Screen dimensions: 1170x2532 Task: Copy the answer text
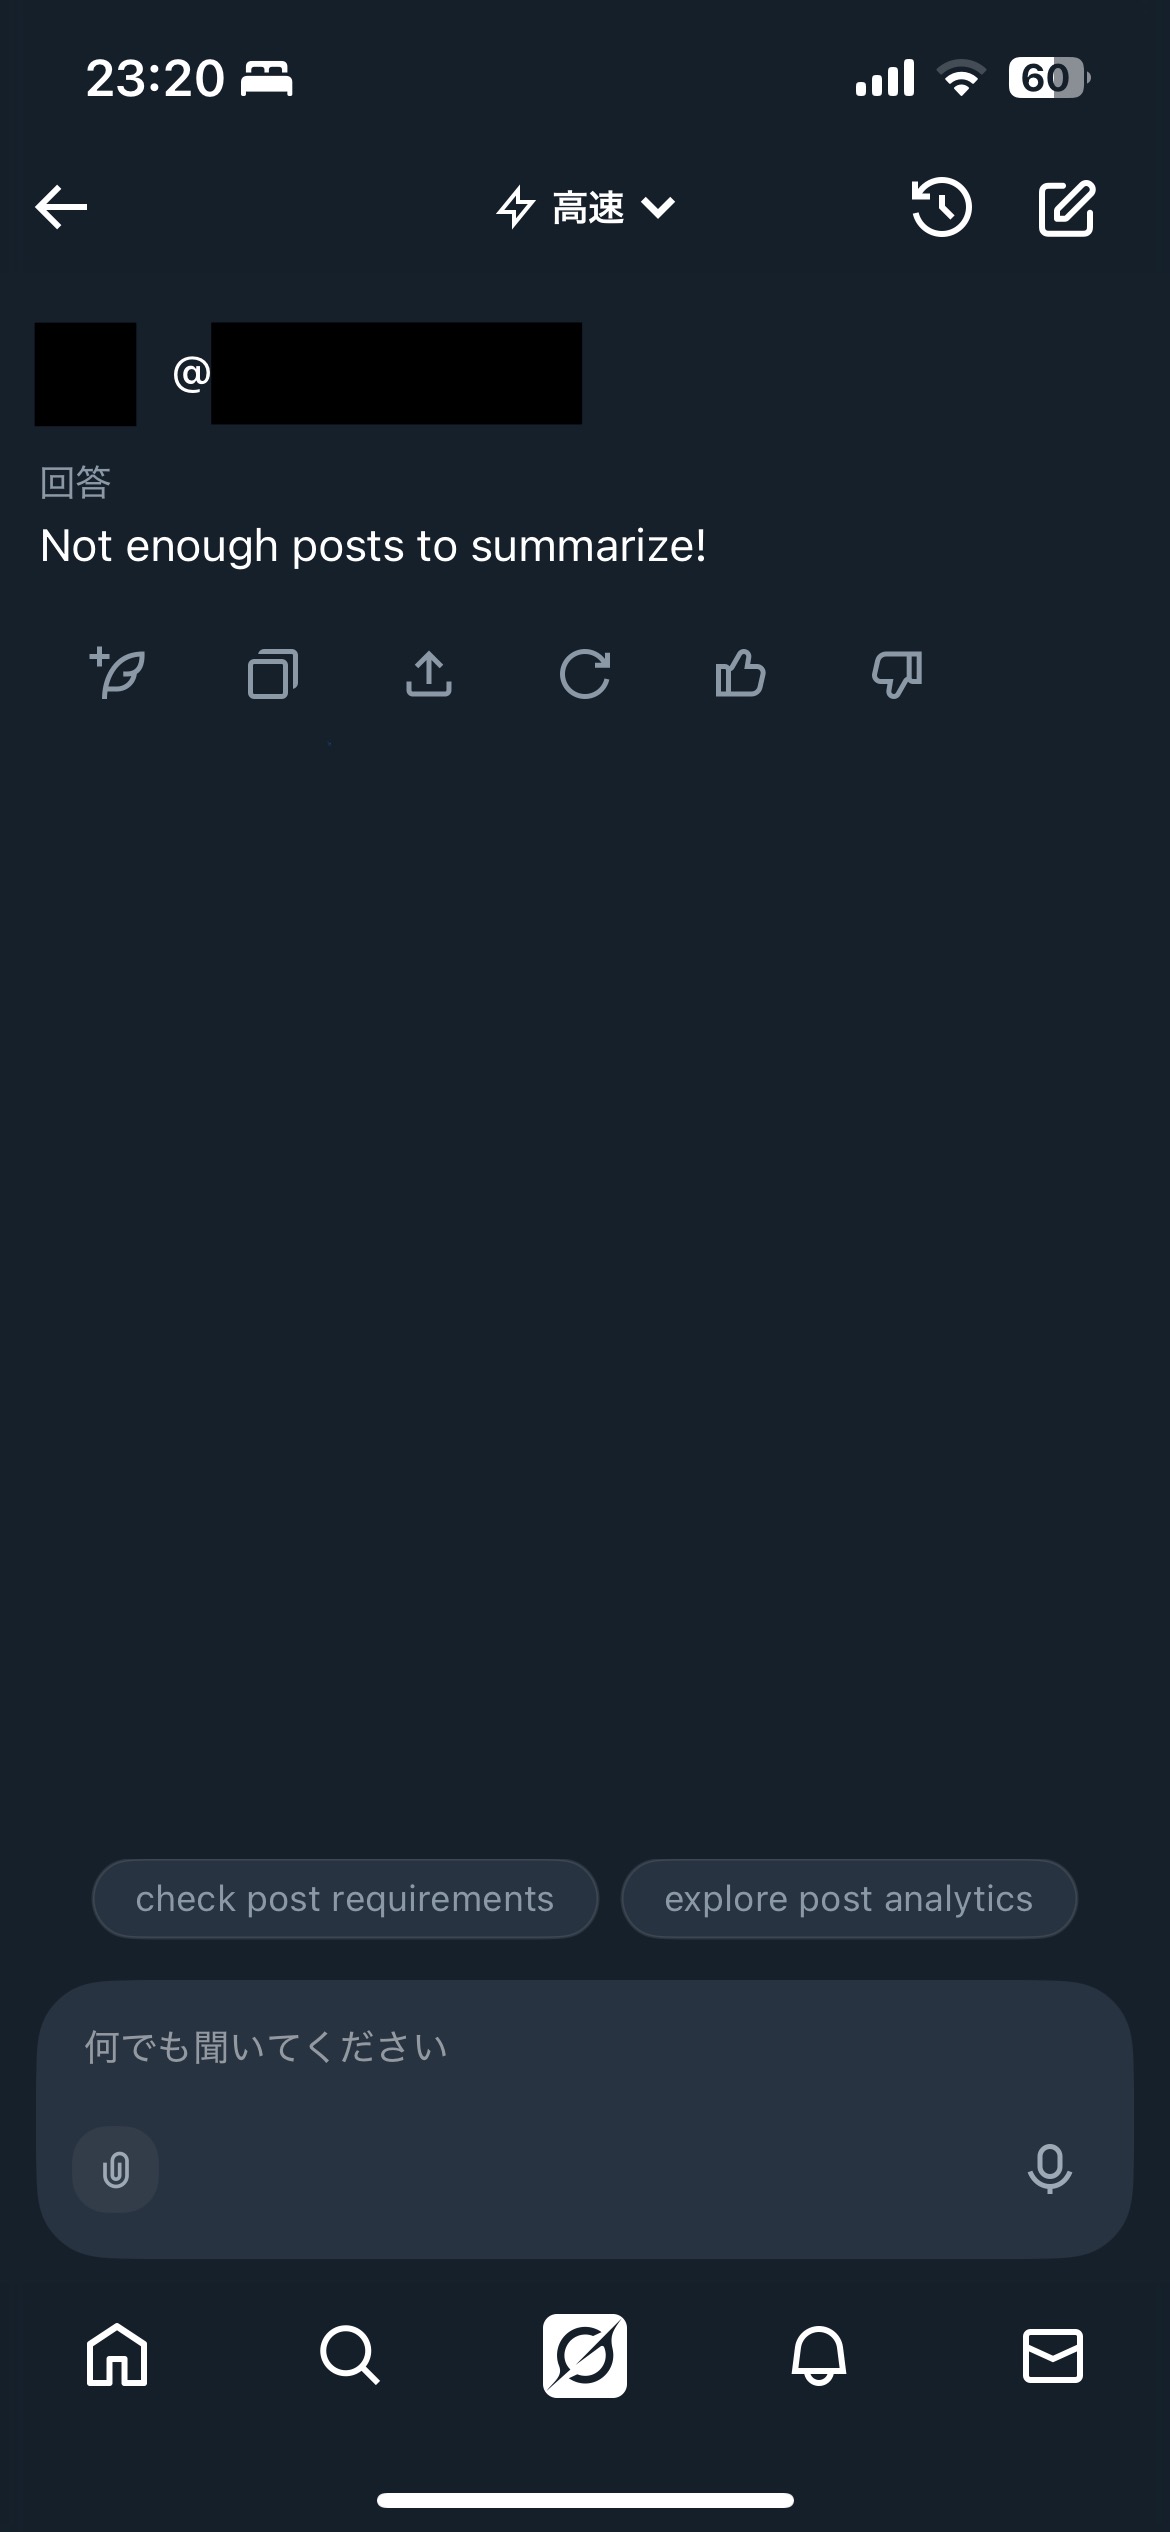point(273,673)
